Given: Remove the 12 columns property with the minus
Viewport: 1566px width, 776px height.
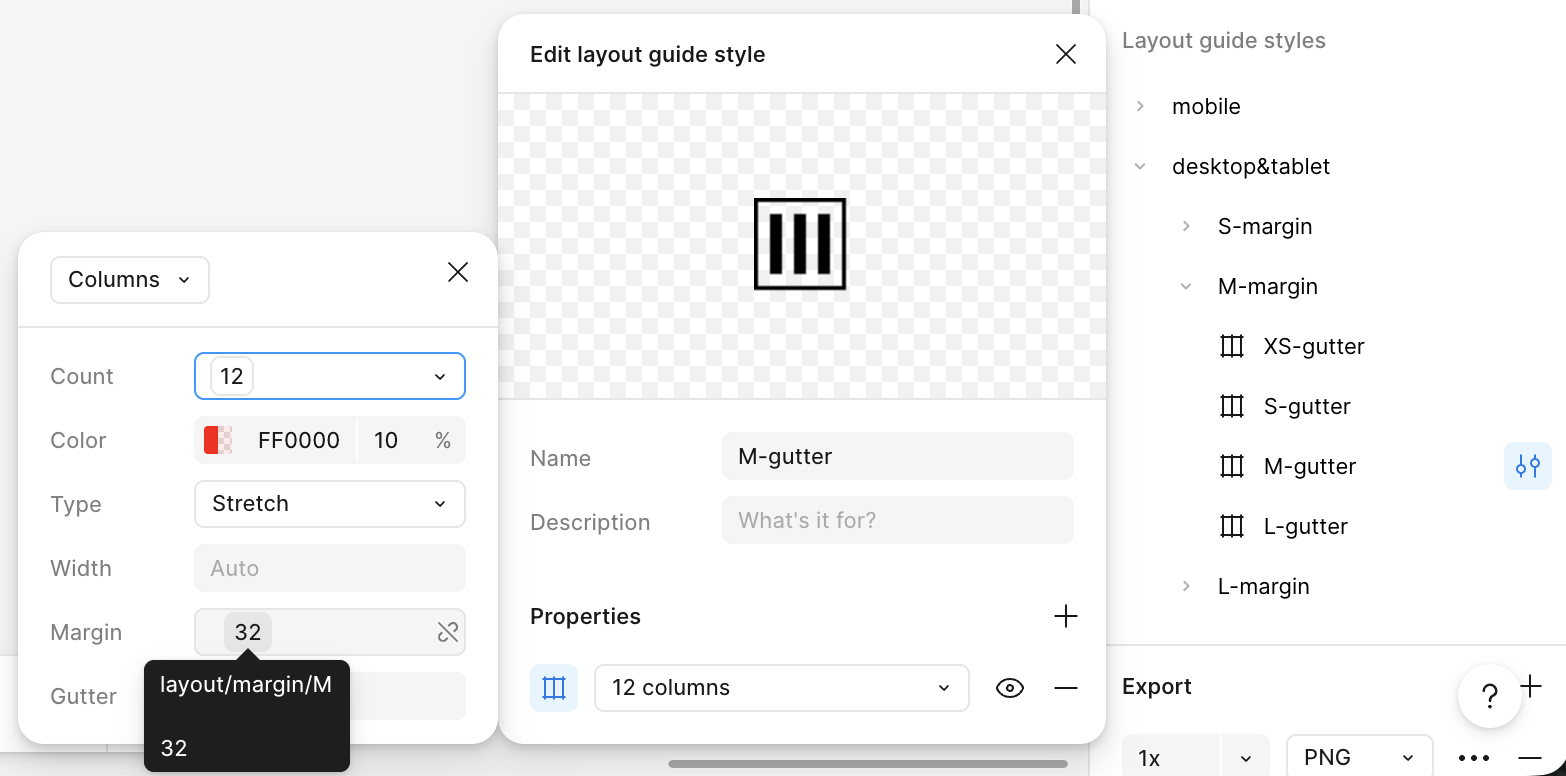Looking at the screenshot, I should [x=1065, y=687].
